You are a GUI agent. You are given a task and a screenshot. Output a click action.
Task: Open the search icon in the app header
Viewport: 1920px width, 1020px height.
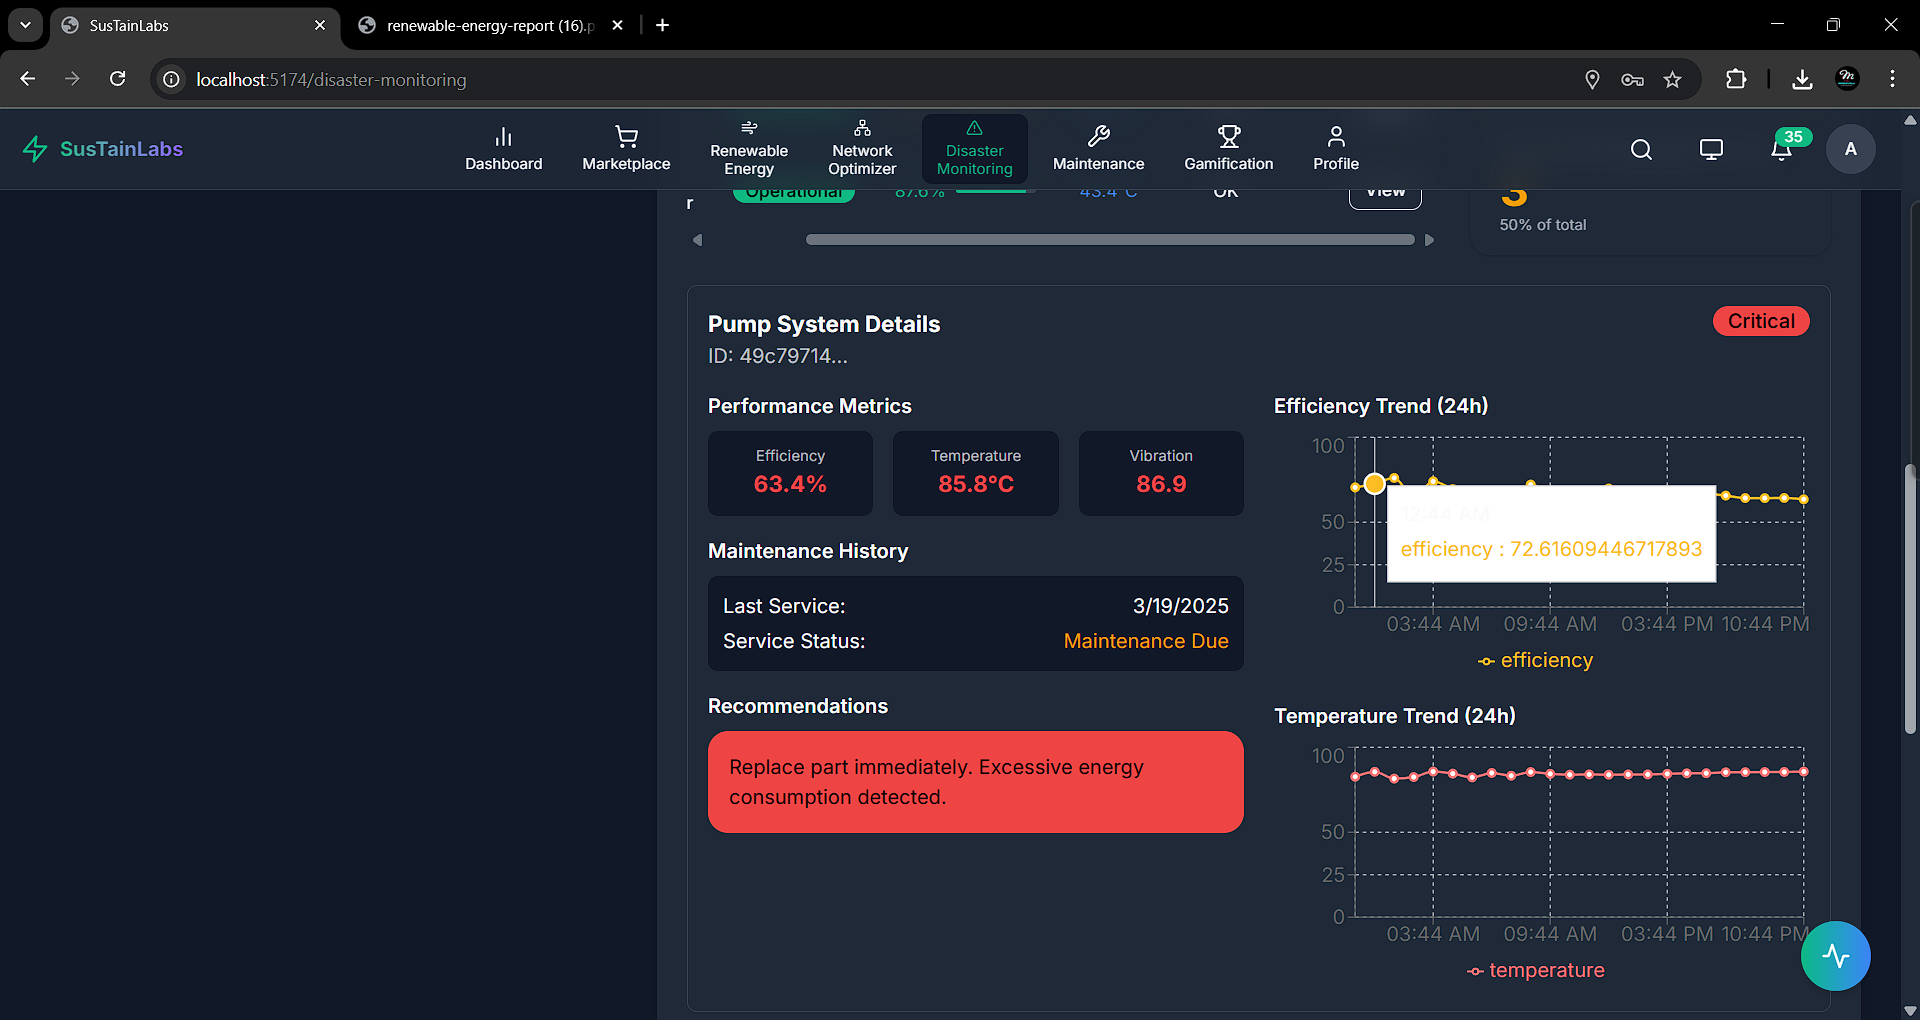click(1641, 149)
